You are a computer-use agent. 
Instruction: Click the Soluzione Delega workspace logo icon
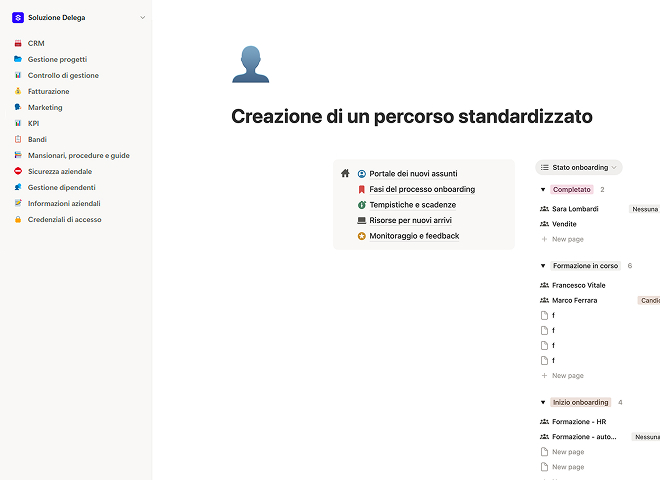(18, 18)
